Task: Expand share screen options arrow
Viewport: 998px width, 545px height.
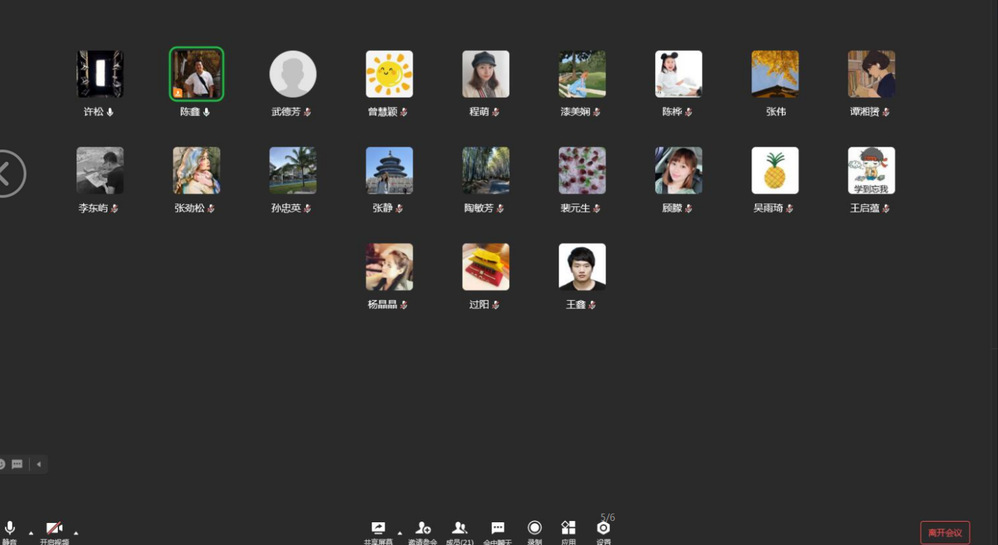Action: coord(399,532)
